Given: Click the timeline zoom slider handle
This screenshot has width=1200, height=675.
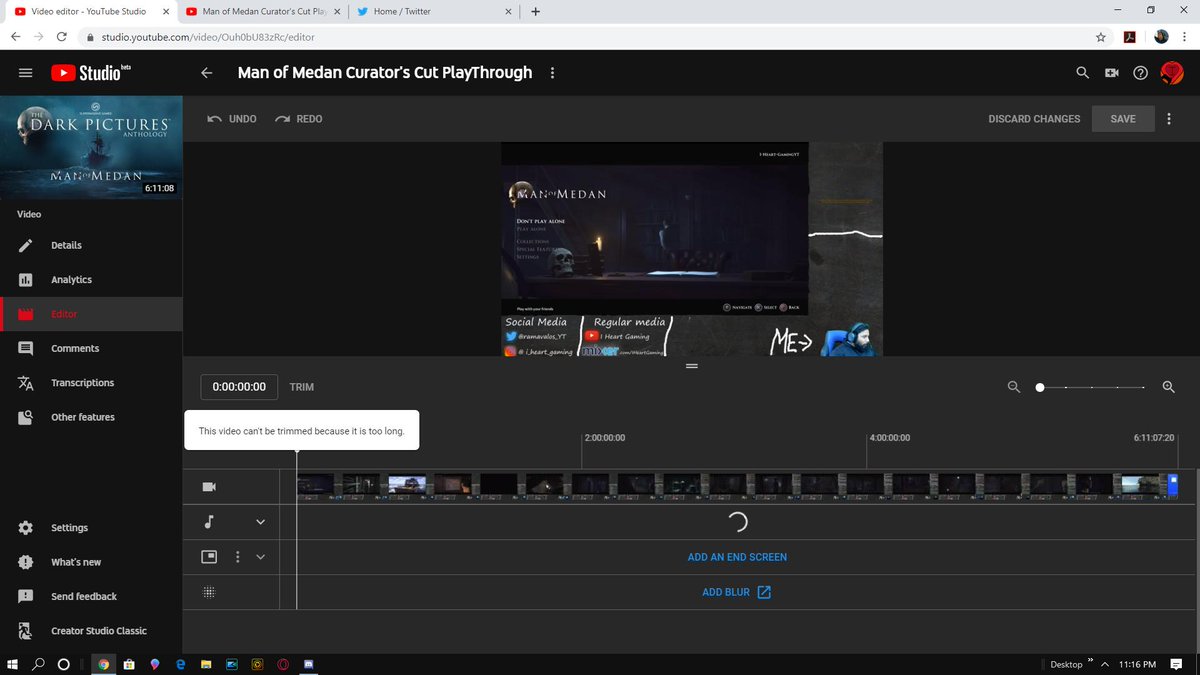Looking at the screenshot, I should click(1040, 387).
